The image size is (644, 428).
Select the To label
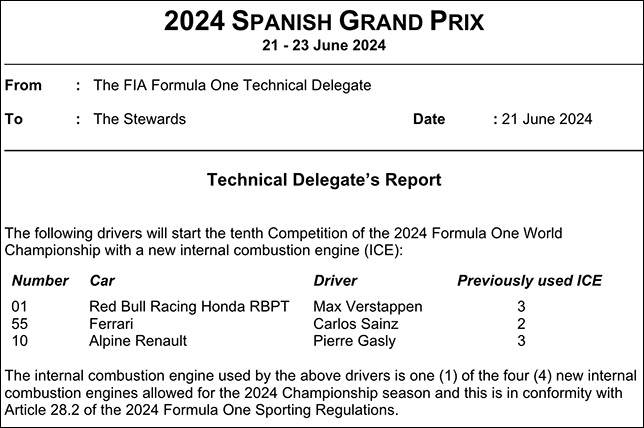click(x=14, y=119)
